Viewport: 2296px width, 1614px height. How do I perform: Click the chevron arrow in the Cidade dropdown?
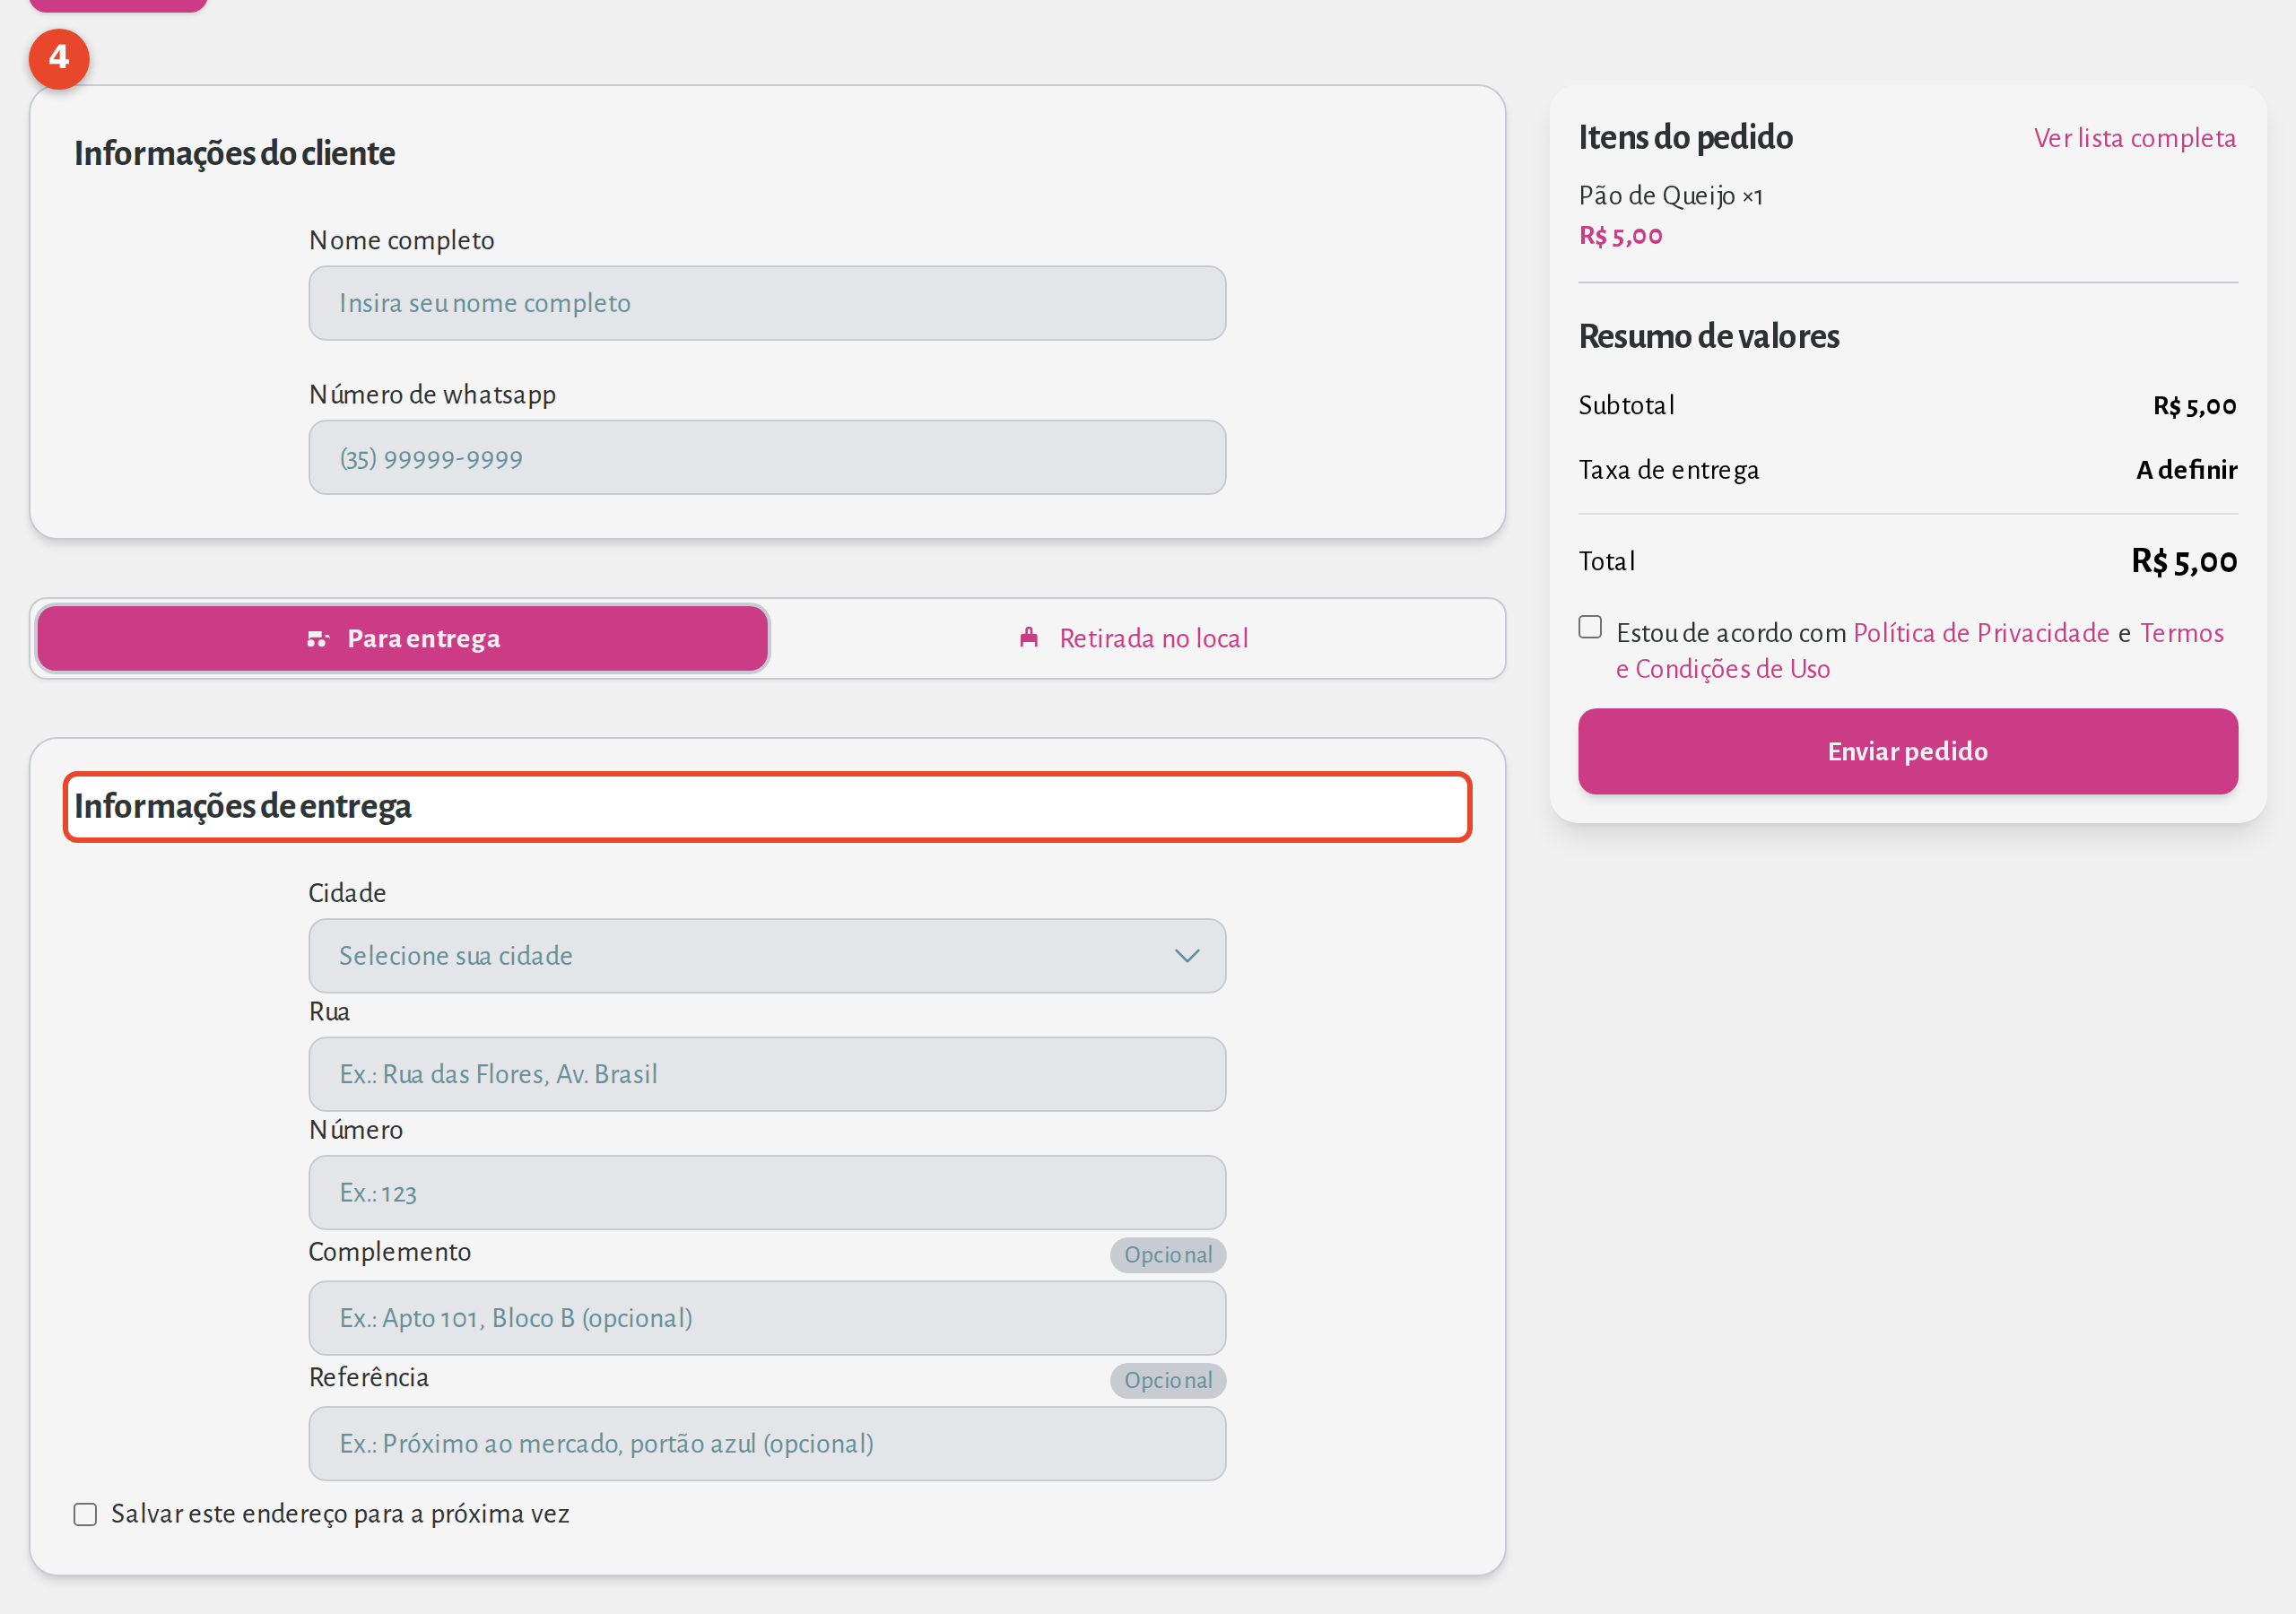[1186, 956]
